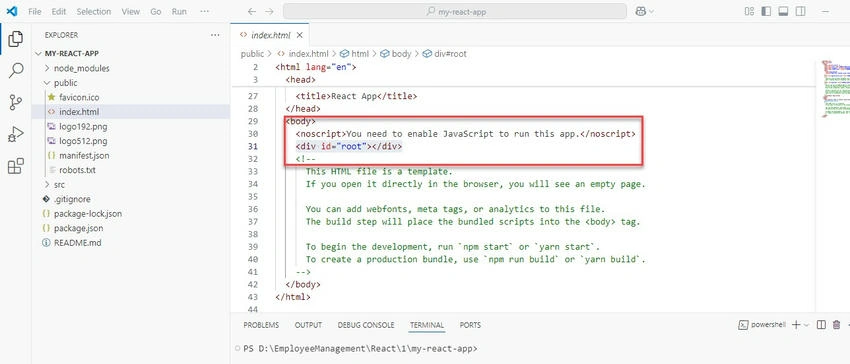Switch to the DEBUG CONSOLE tab
Screen dimensions: 850x364
pyautogui.click(x=366, y=325)
